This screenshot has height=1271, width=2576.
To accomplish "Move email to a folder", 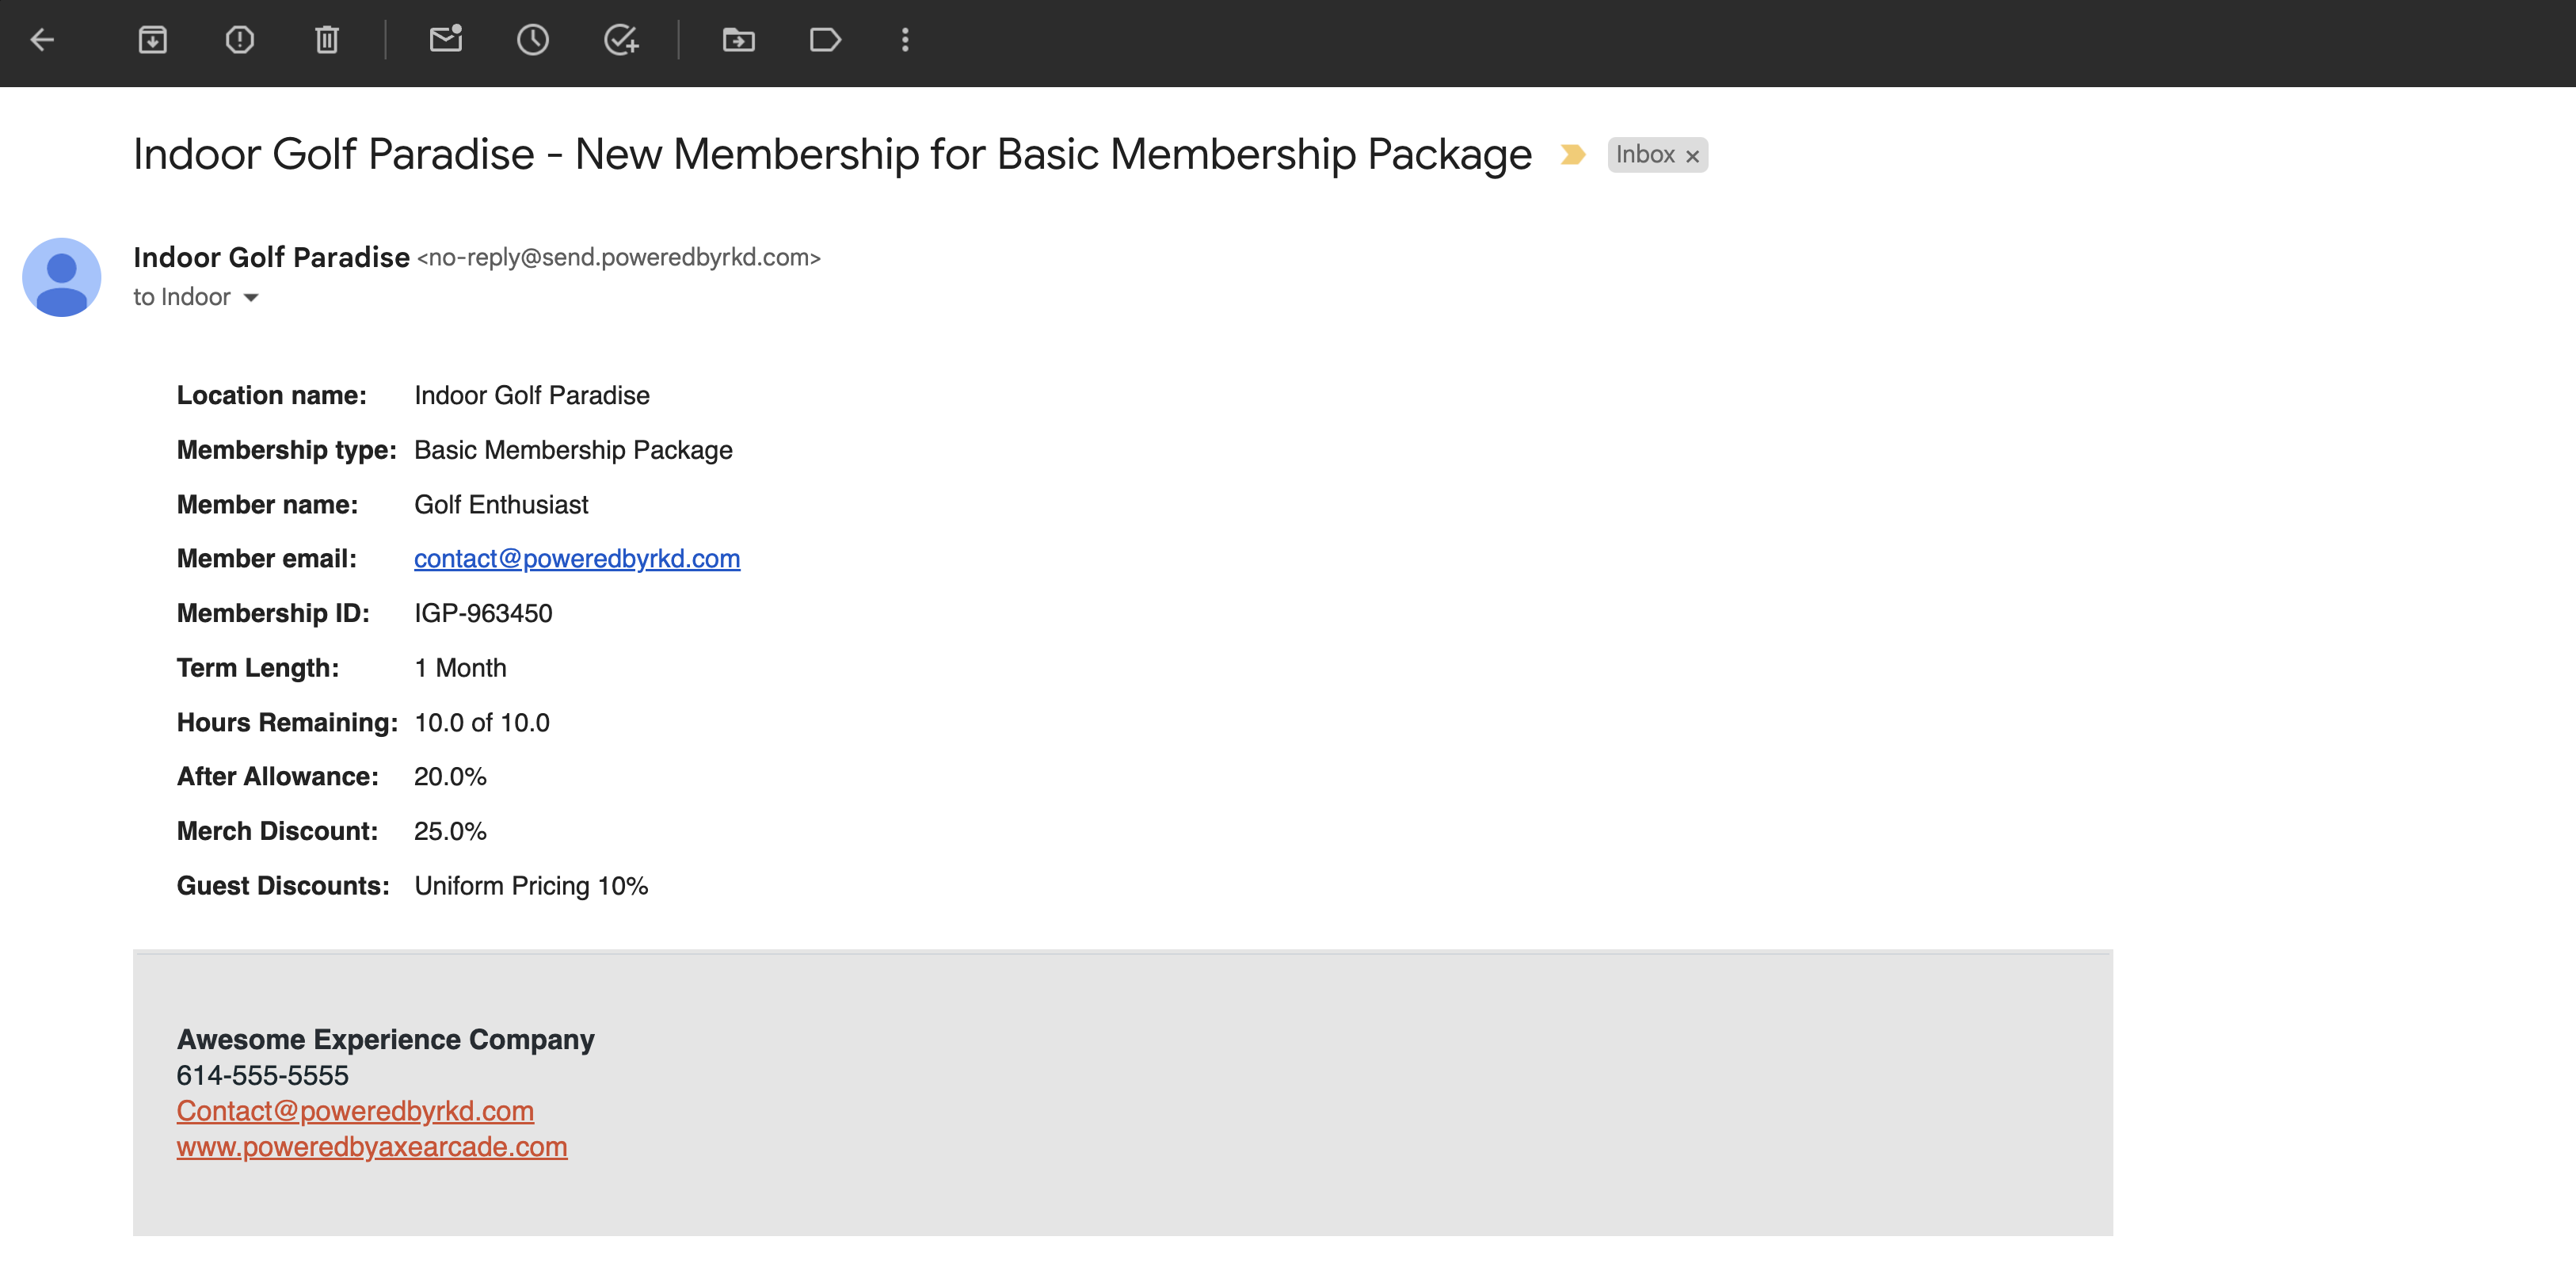I will pos(739,40).
